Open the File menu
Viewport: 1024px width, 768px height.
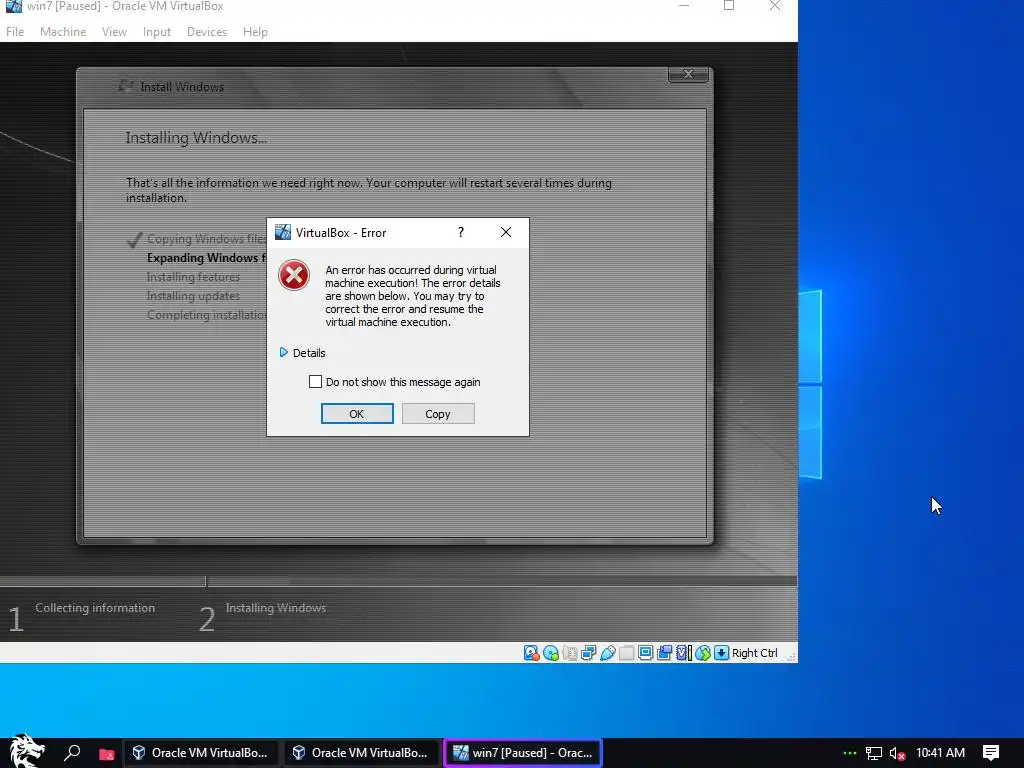15,31
